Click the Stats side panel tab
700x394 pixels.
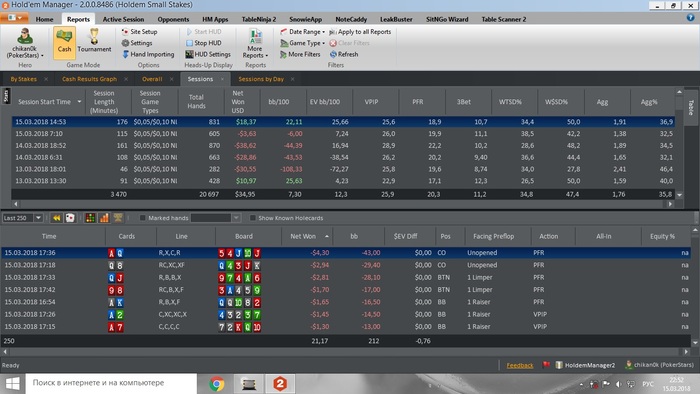pos(6,96)
